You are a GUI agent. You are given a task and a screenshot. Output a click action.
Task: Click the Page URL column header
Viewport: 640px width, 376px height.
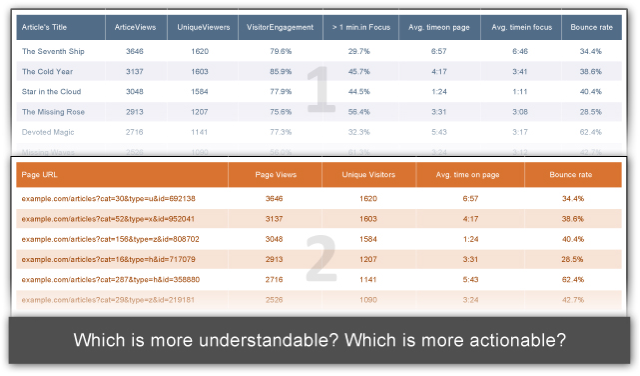click(x=39, y=175)
